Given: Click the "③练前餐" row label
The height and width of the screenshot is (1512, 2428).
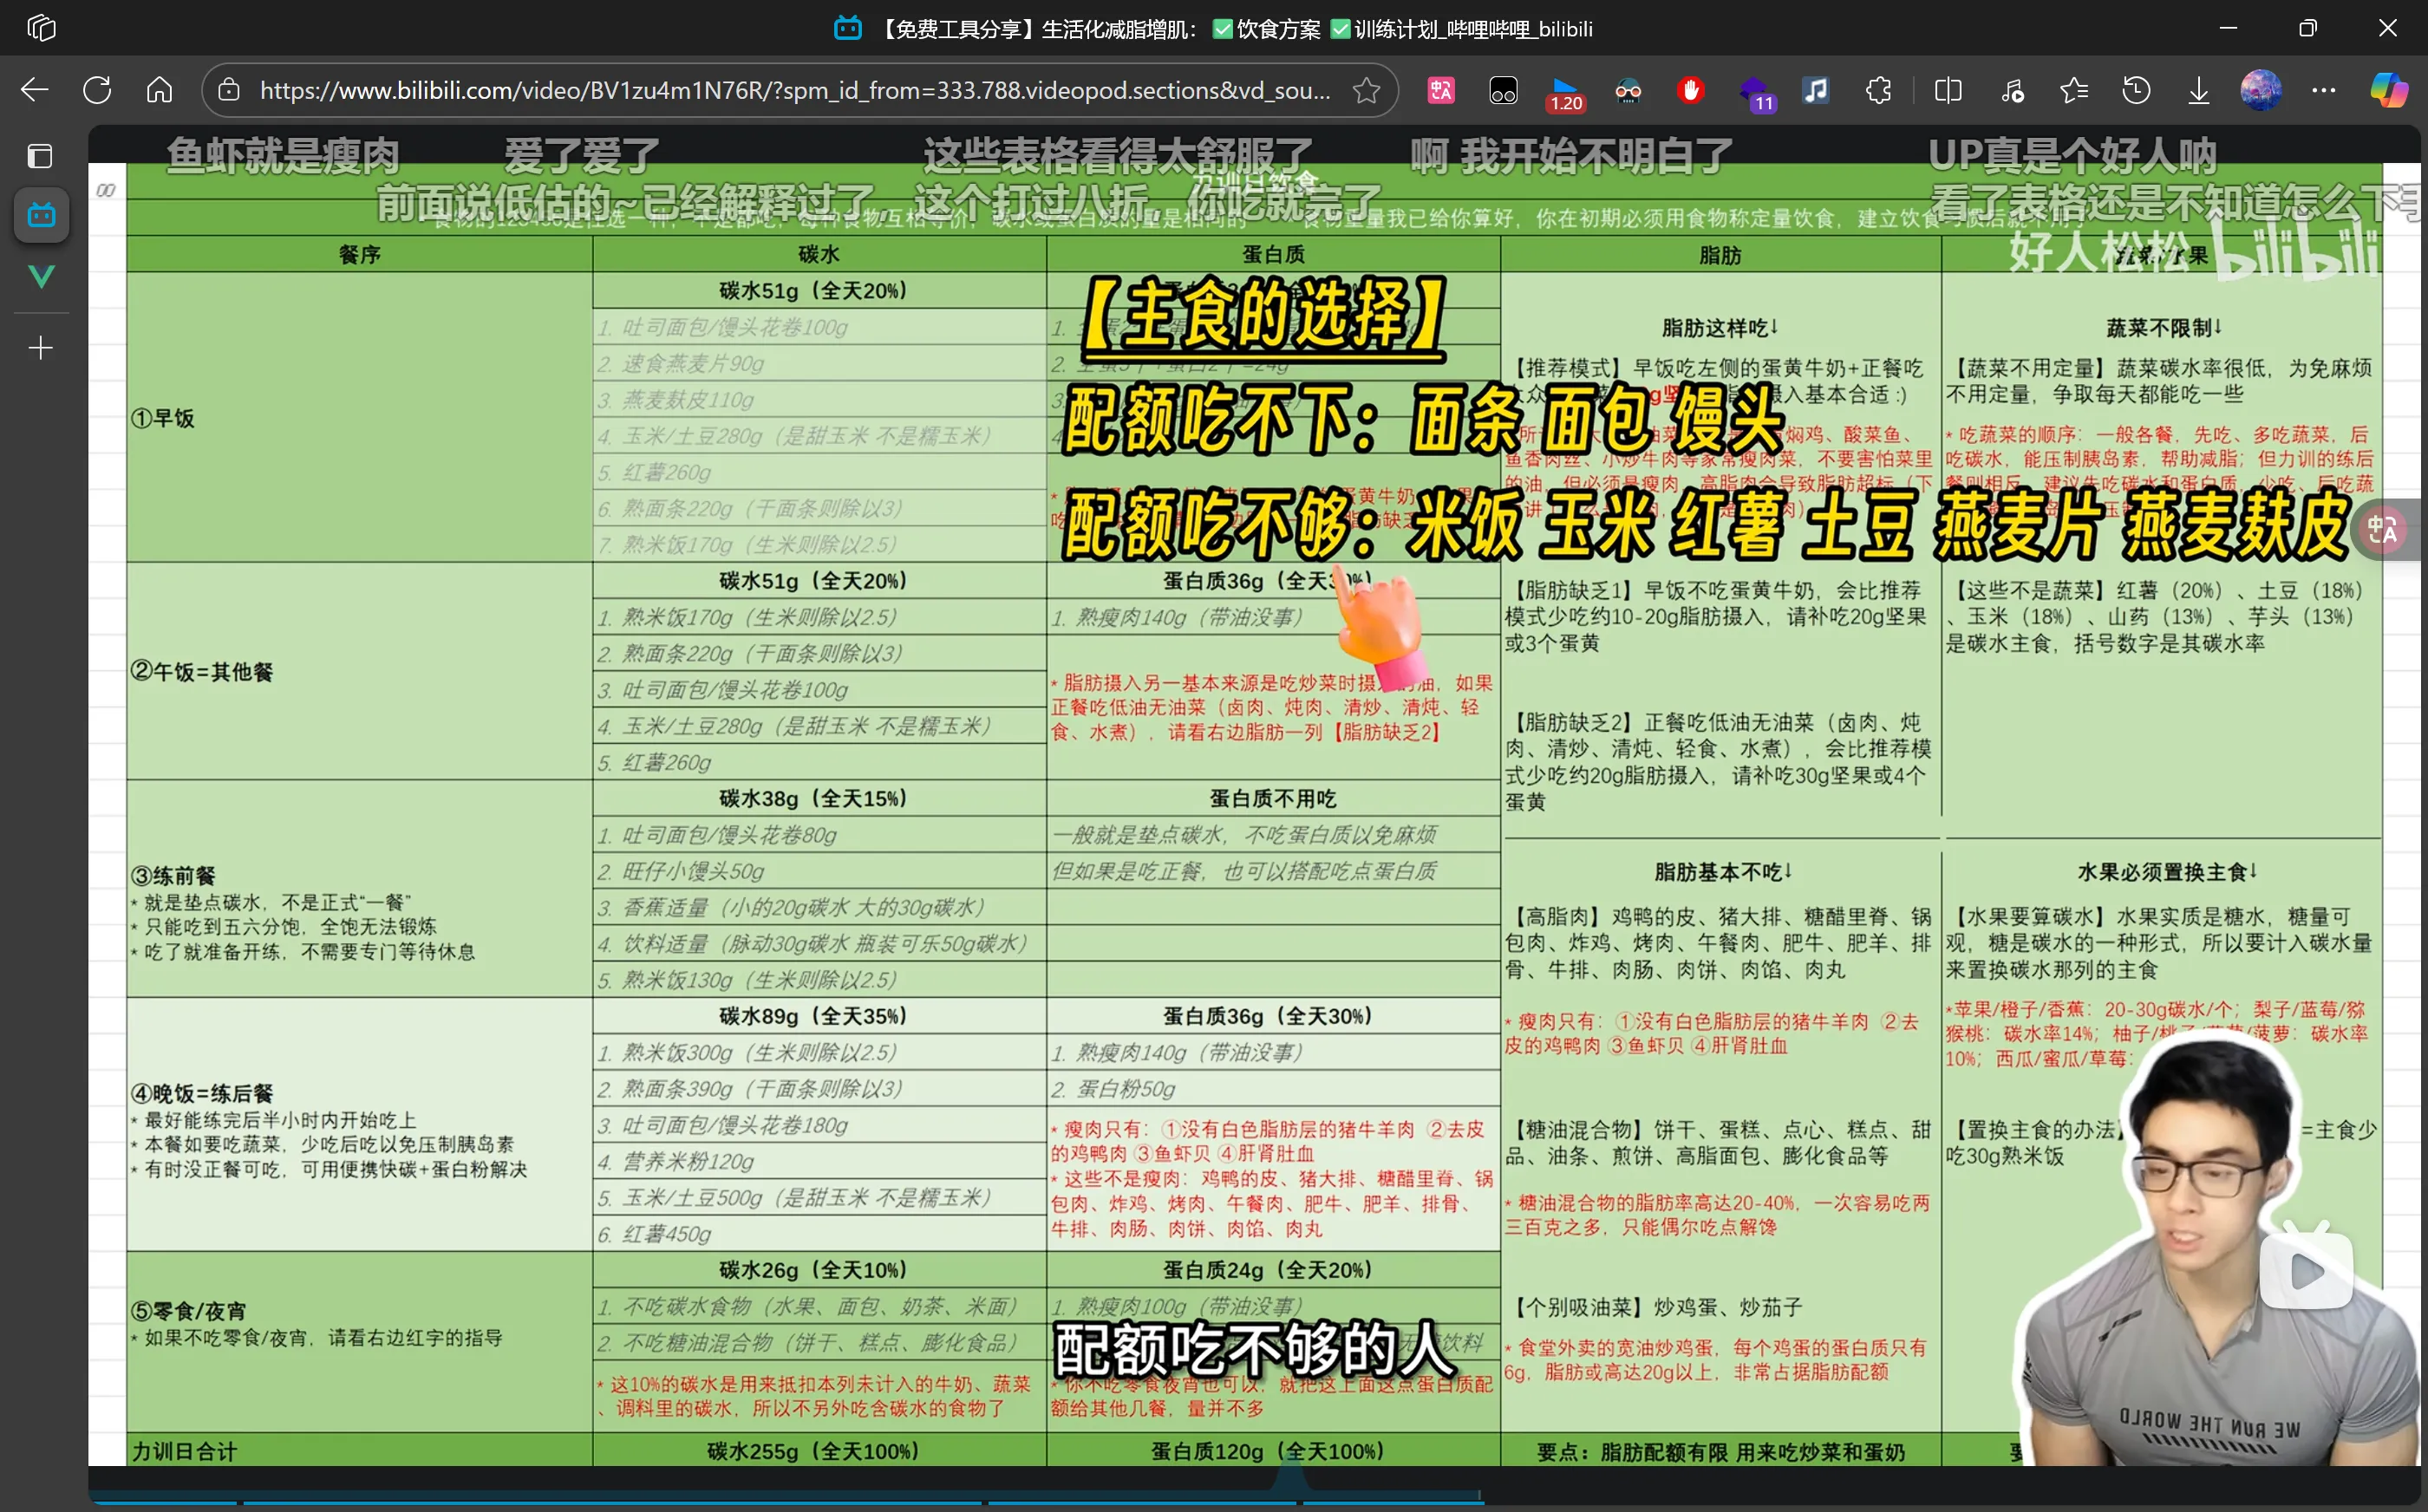Looking at the screenshot, I should tap(173, 876).
